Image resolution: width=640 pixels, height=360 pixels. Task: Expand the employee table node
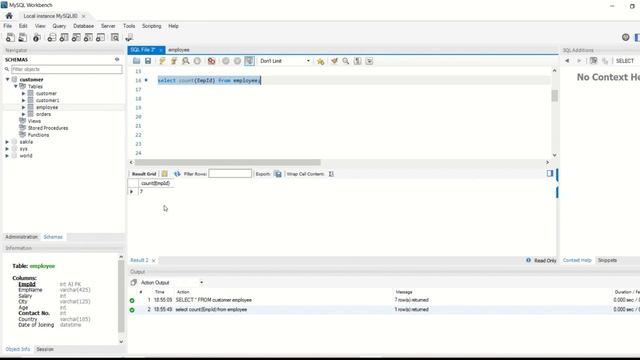[24, 107]
